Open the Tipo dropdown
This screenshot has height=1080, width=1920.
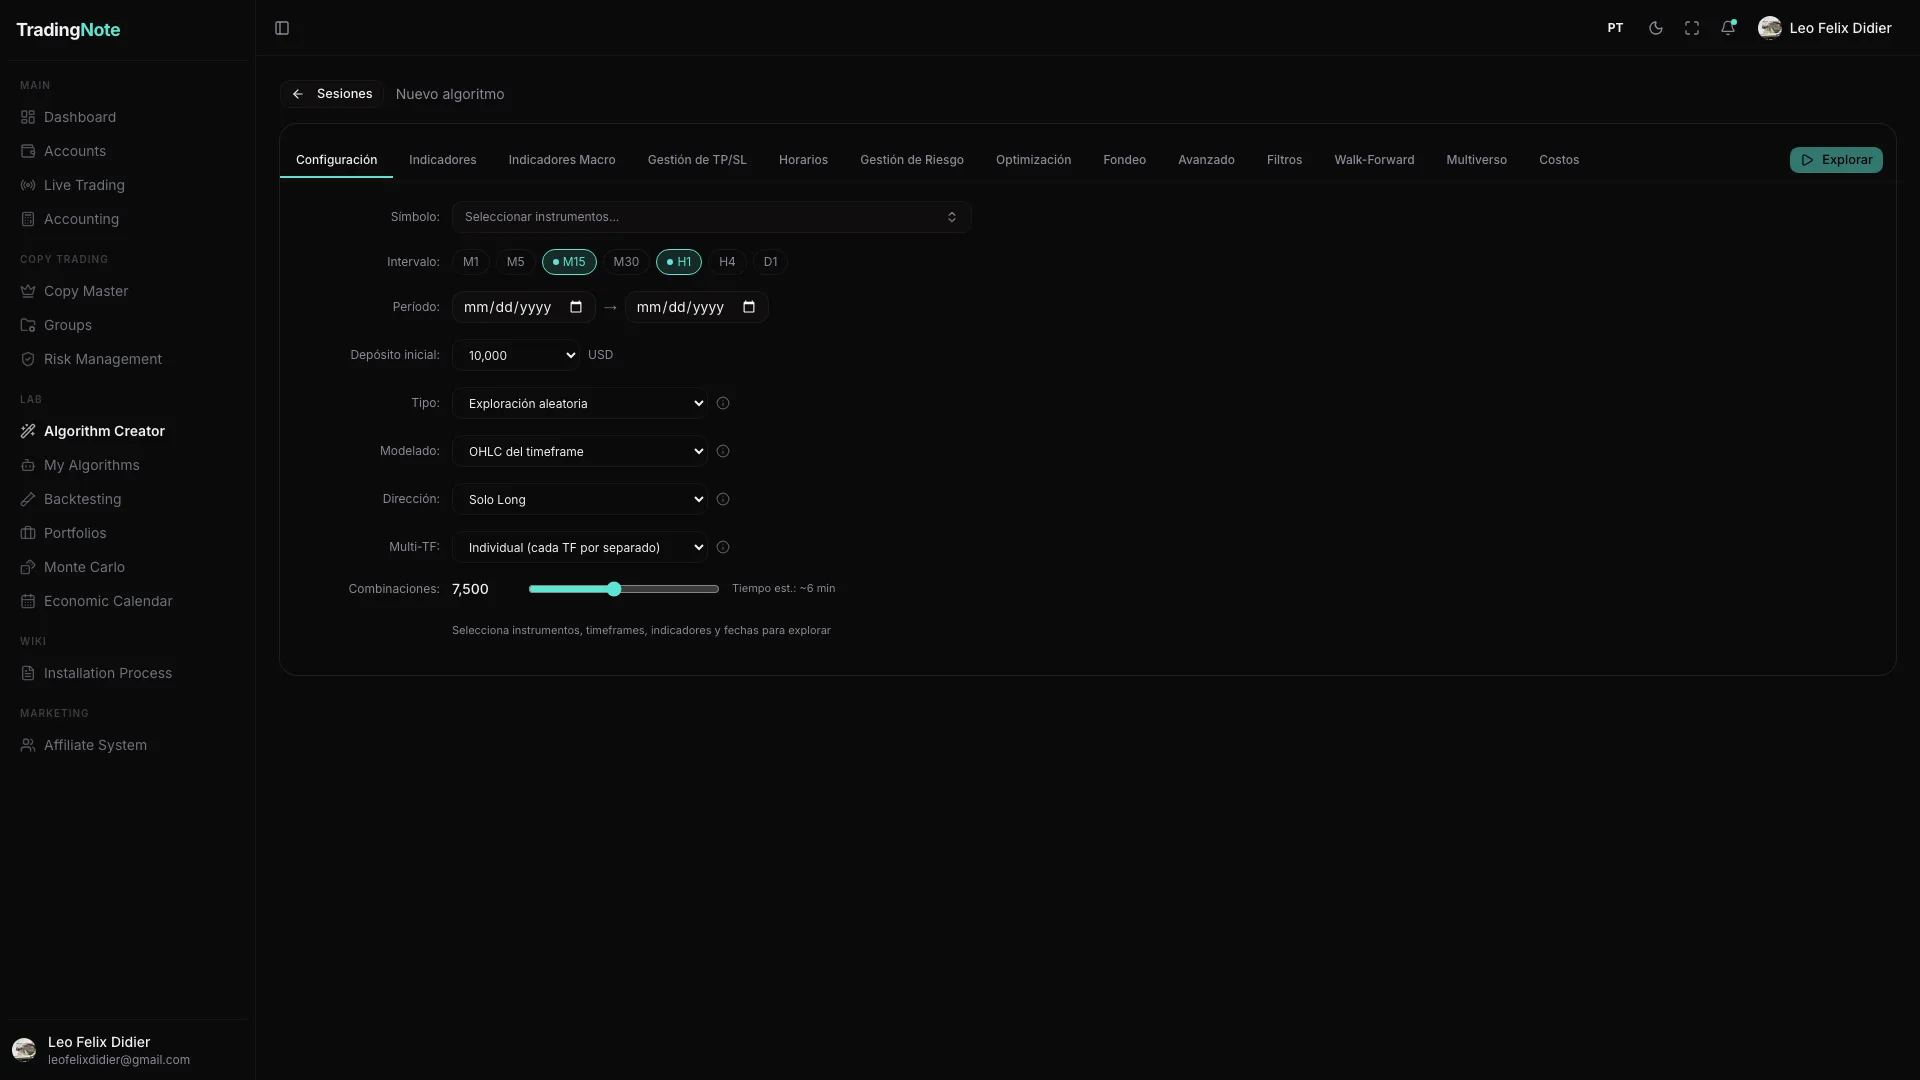[580, 403]
